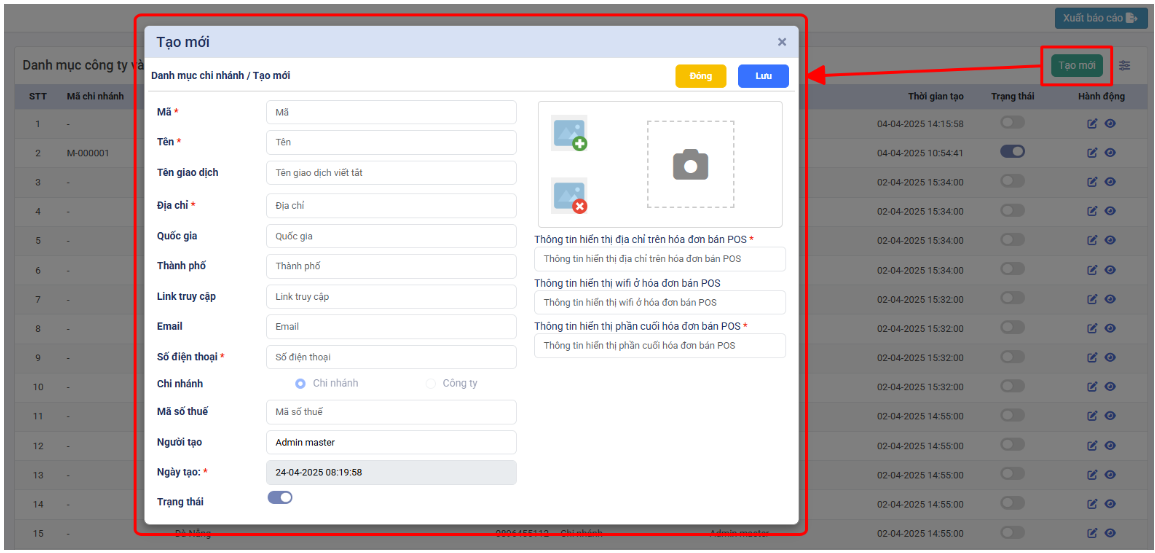
Task: Click the Số điện thoại input field
Action: (391, 357)
